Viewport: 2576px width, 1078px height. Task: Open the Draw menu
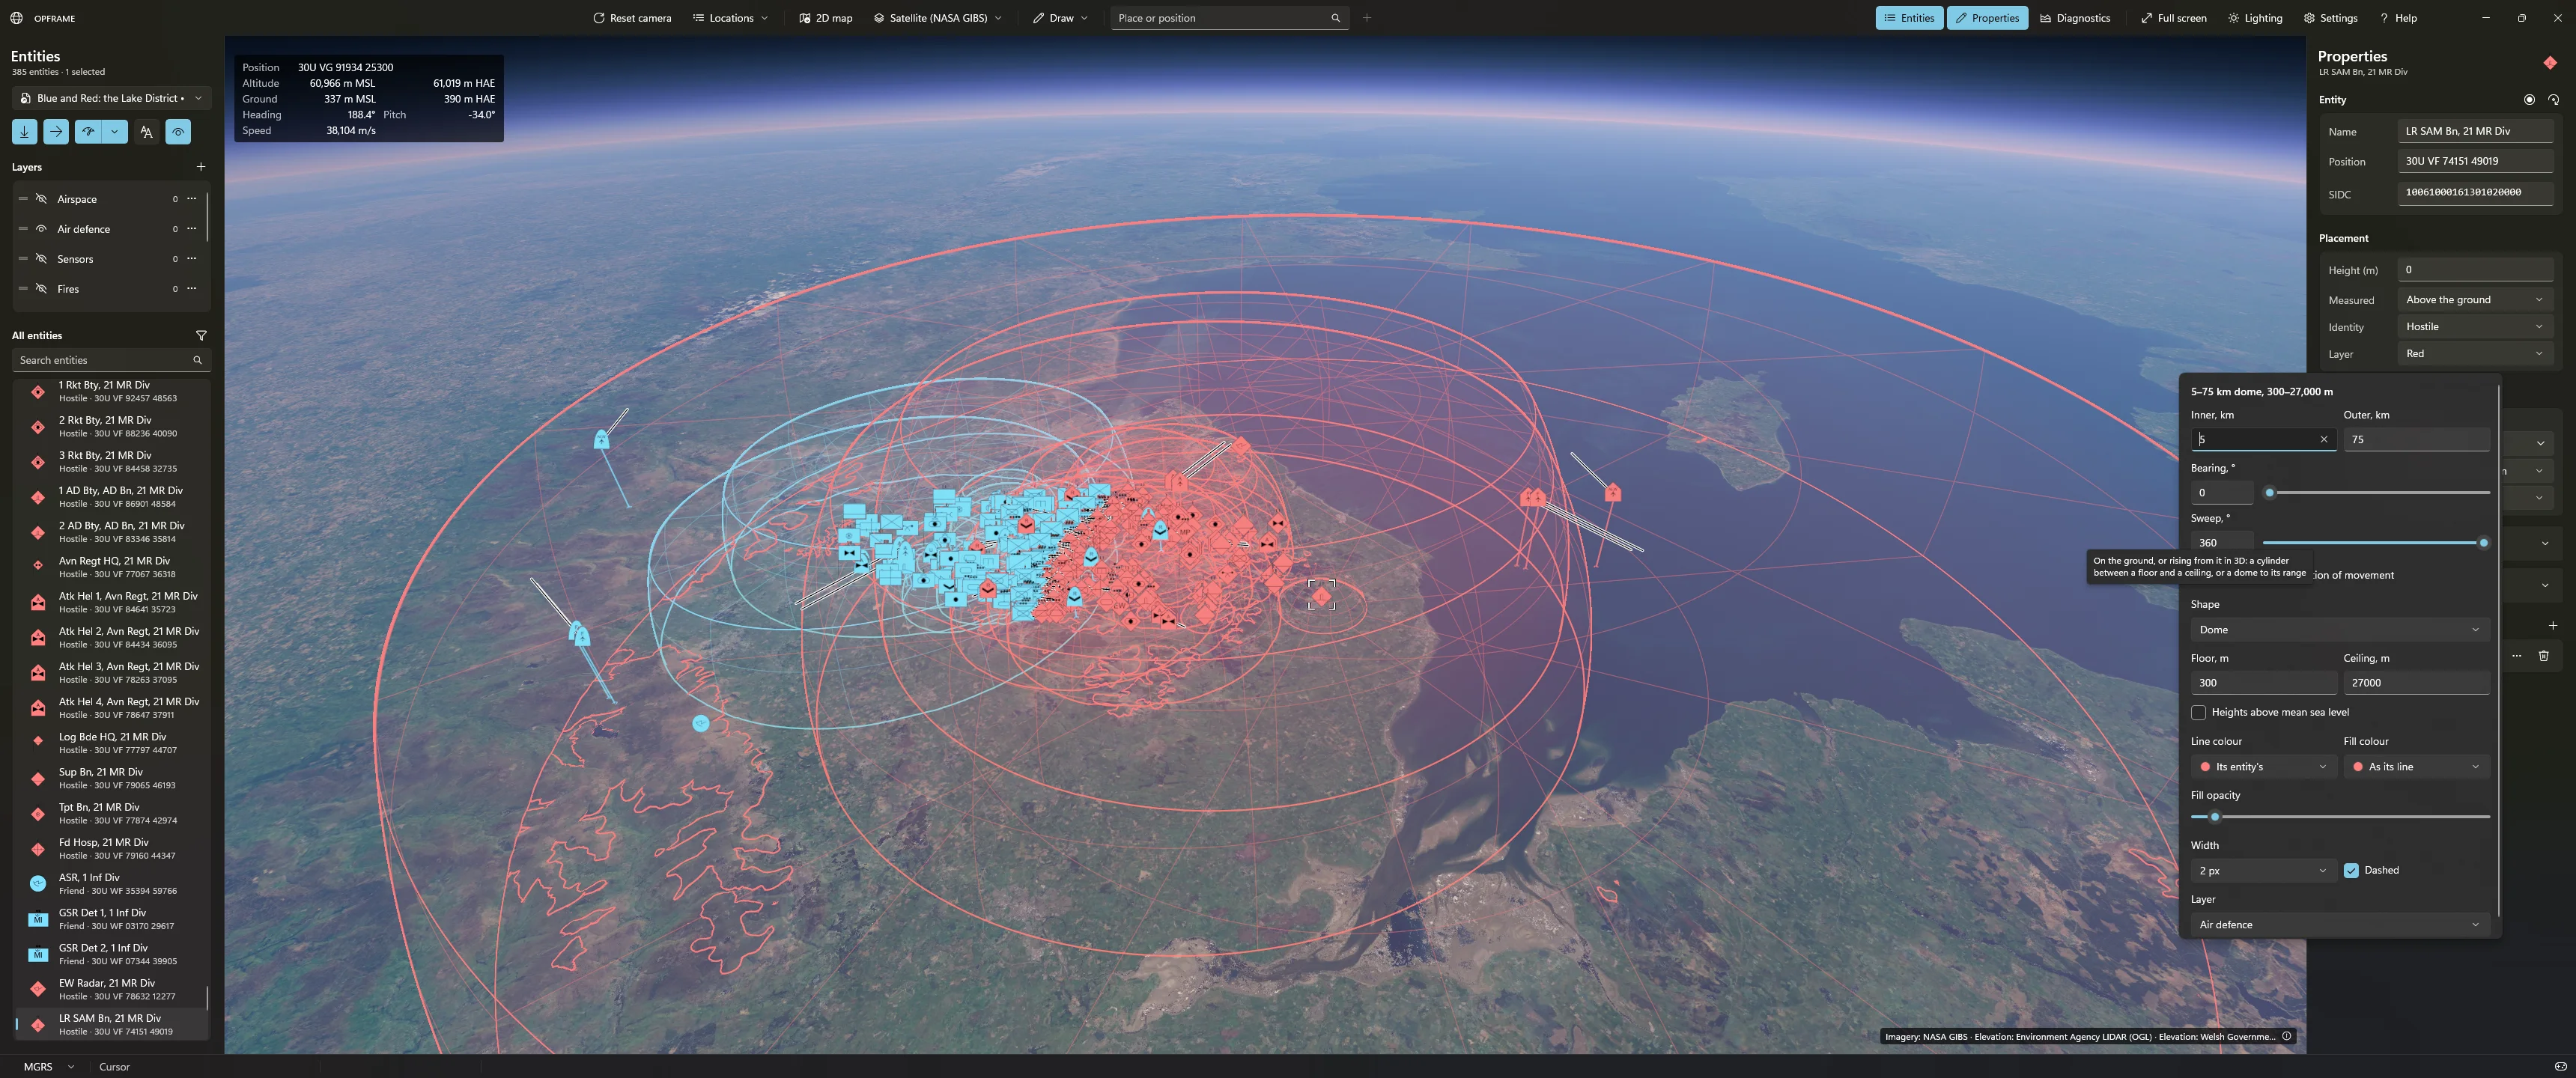point(1061,18)
